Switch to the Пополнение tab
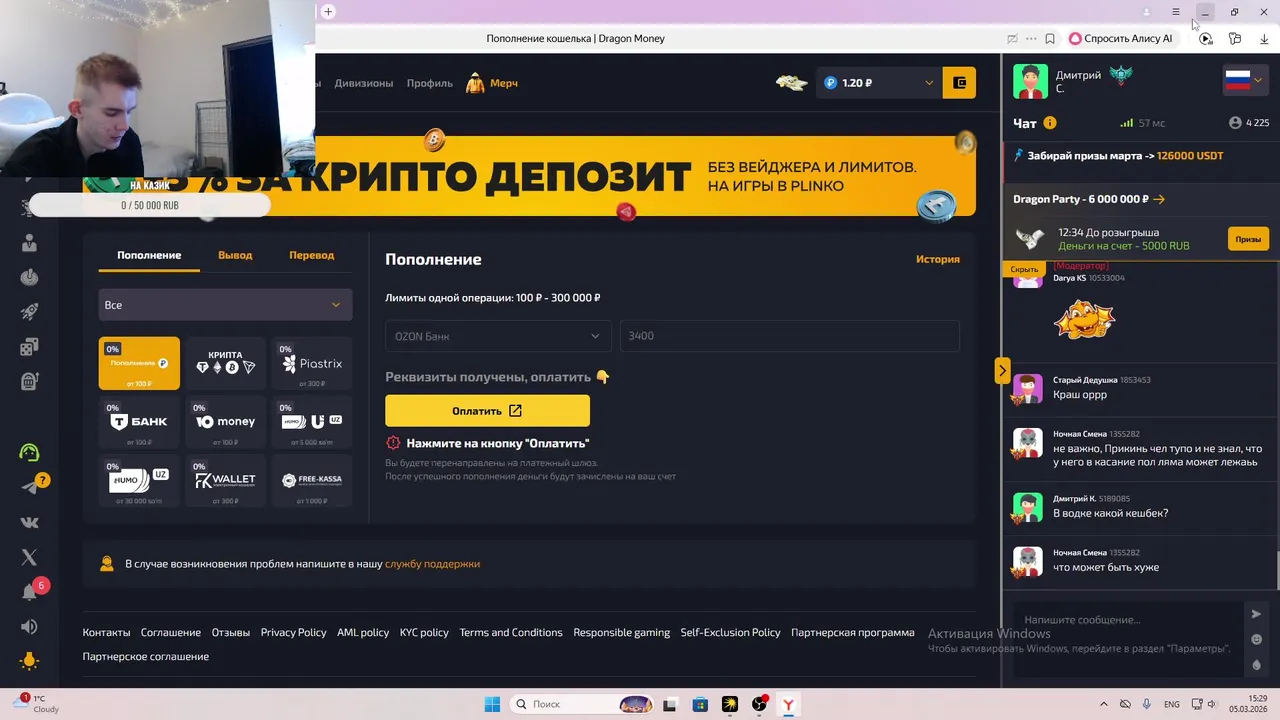This screenshot has height=720, width=1280. pos(149,255)
